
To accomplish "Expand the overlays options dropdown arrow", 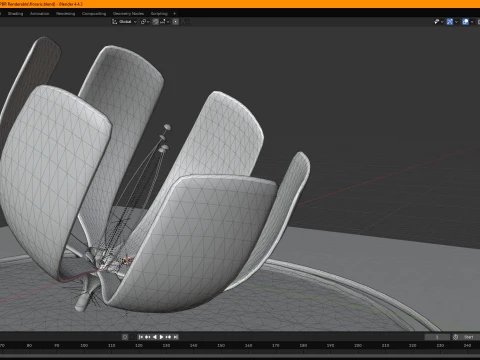I will click(472, 22).
